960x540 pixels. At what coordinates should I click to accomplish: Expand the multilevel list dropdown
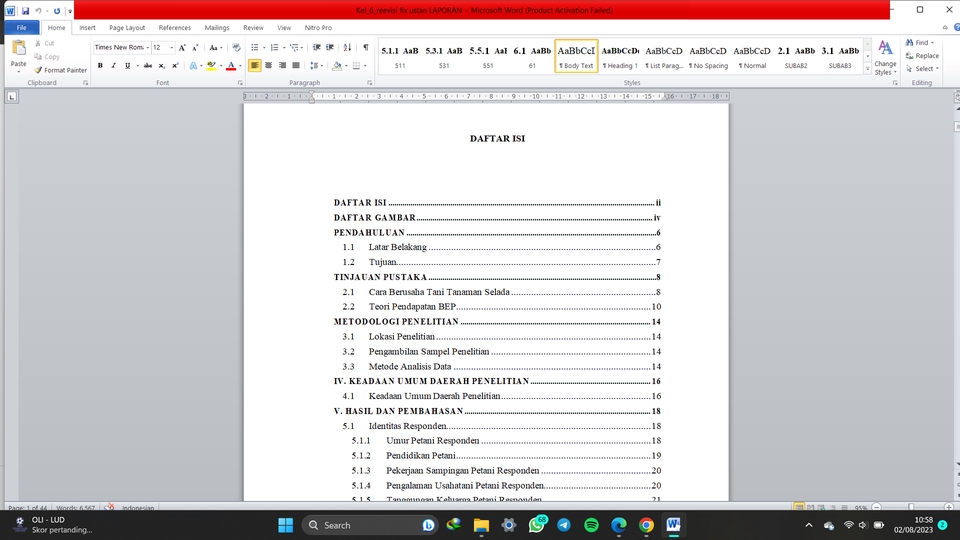pos(304,47)
